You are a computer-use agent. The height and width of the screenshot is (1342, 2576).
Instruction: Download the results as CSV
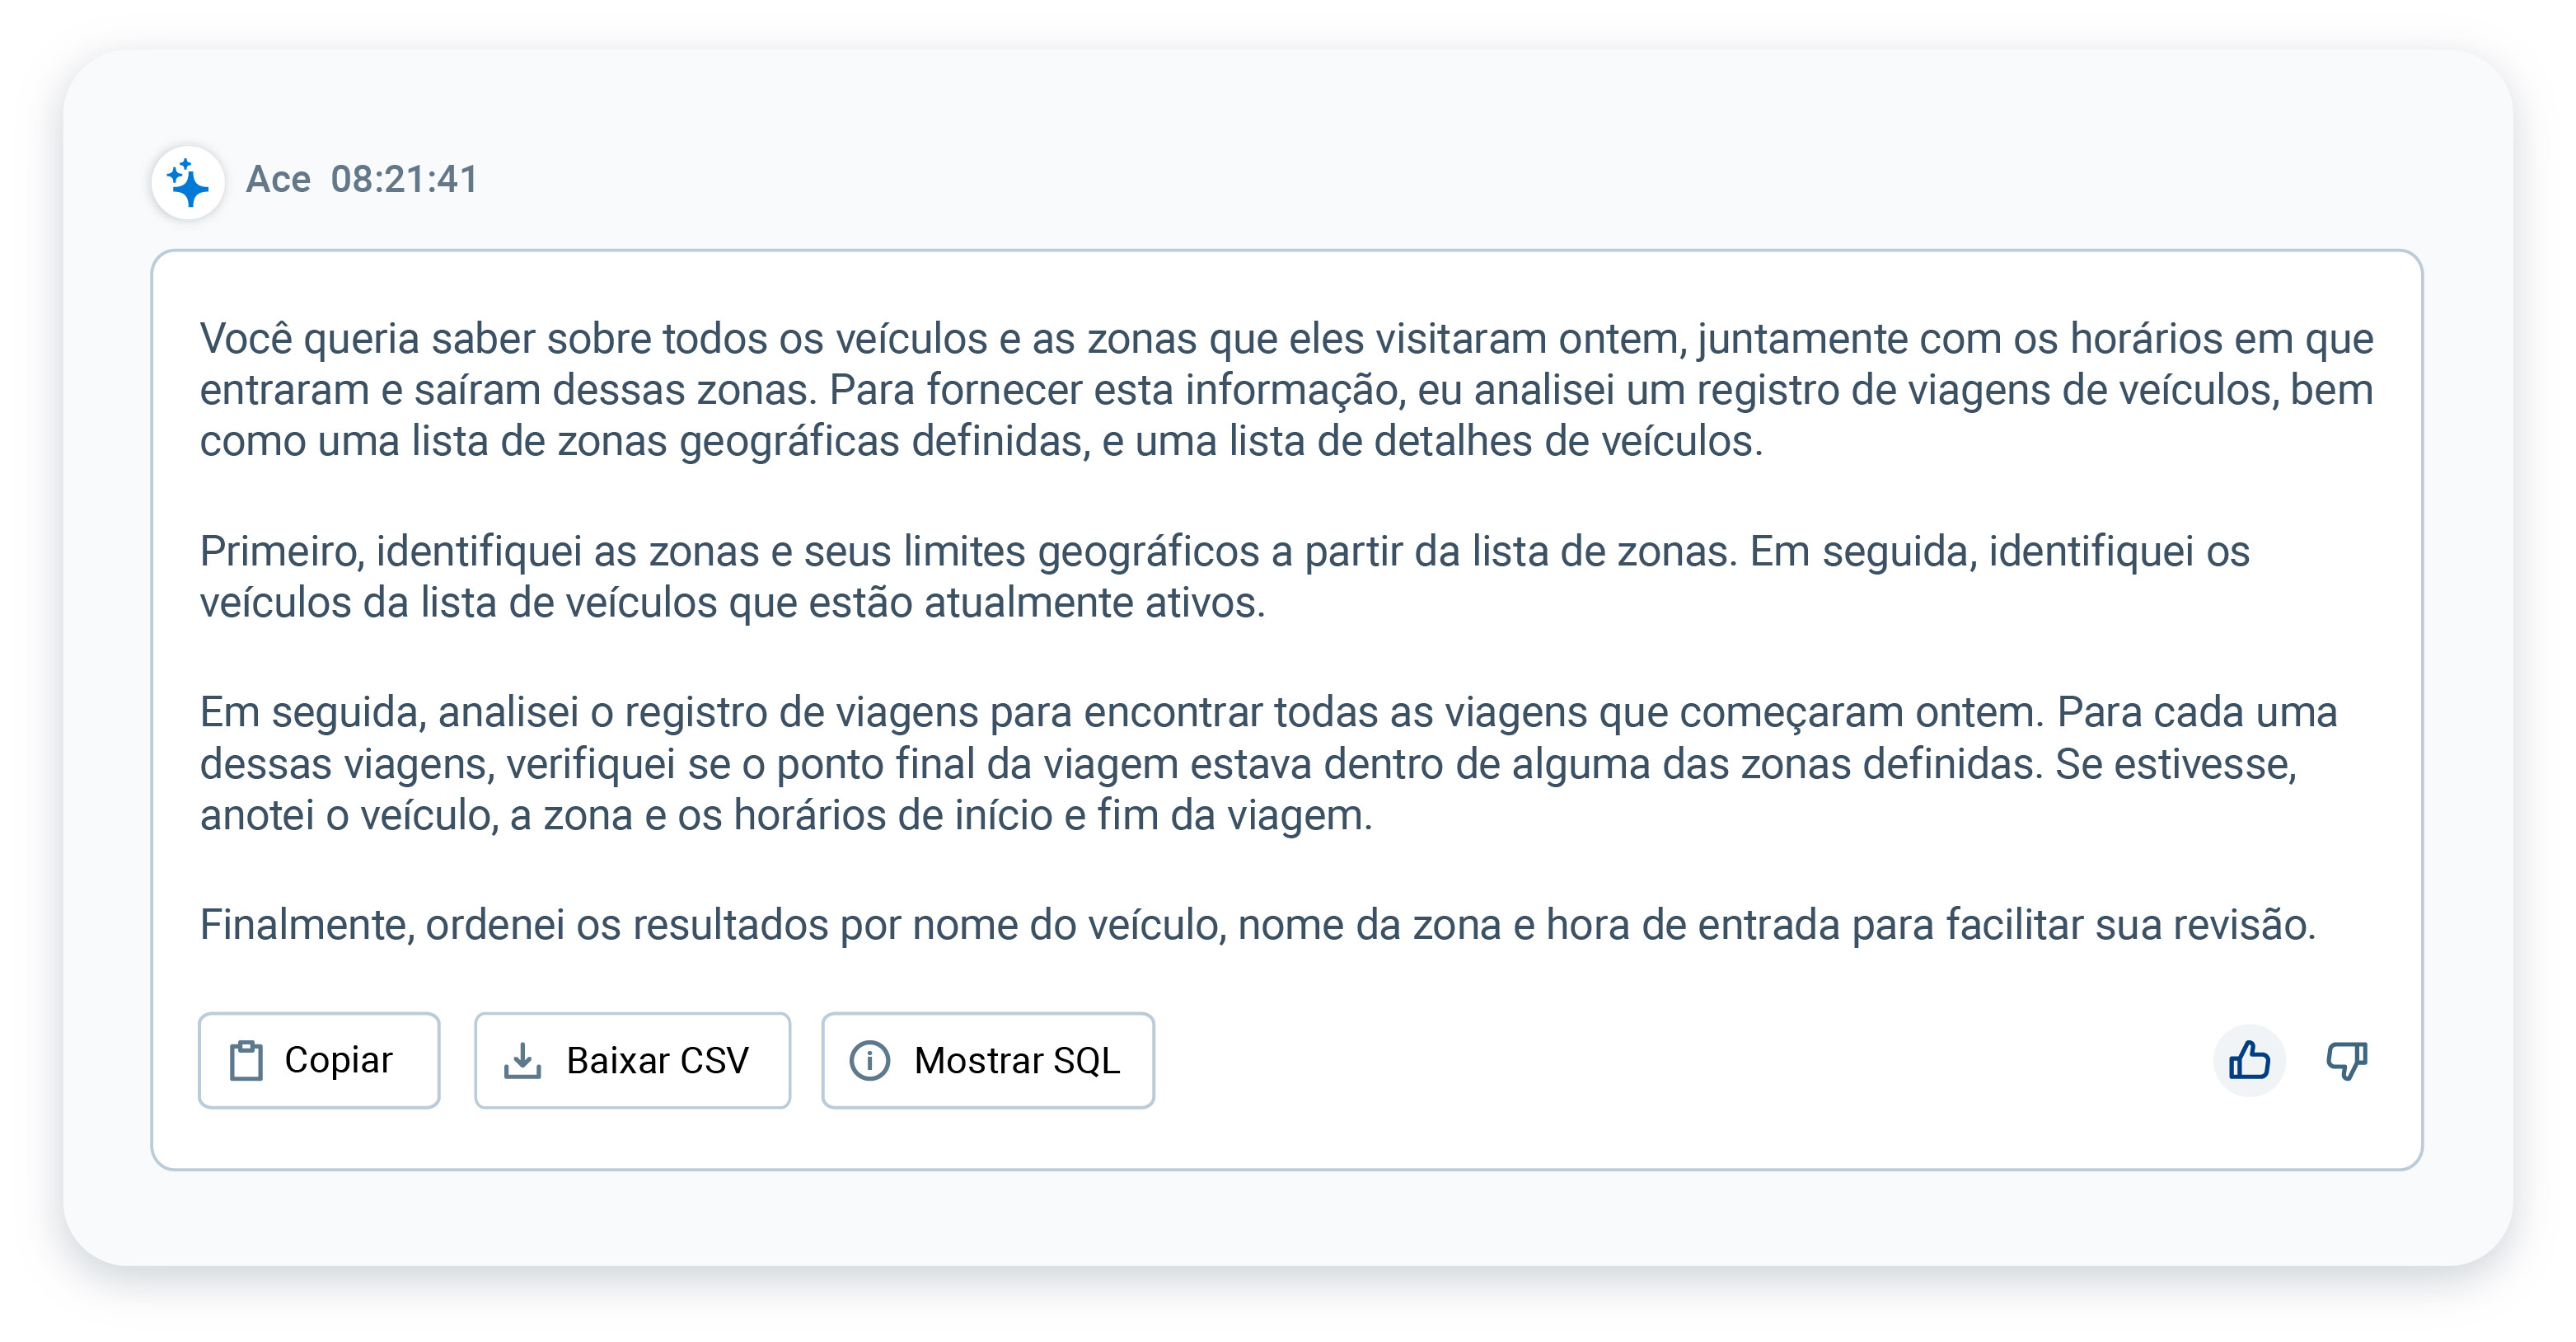632,1060
